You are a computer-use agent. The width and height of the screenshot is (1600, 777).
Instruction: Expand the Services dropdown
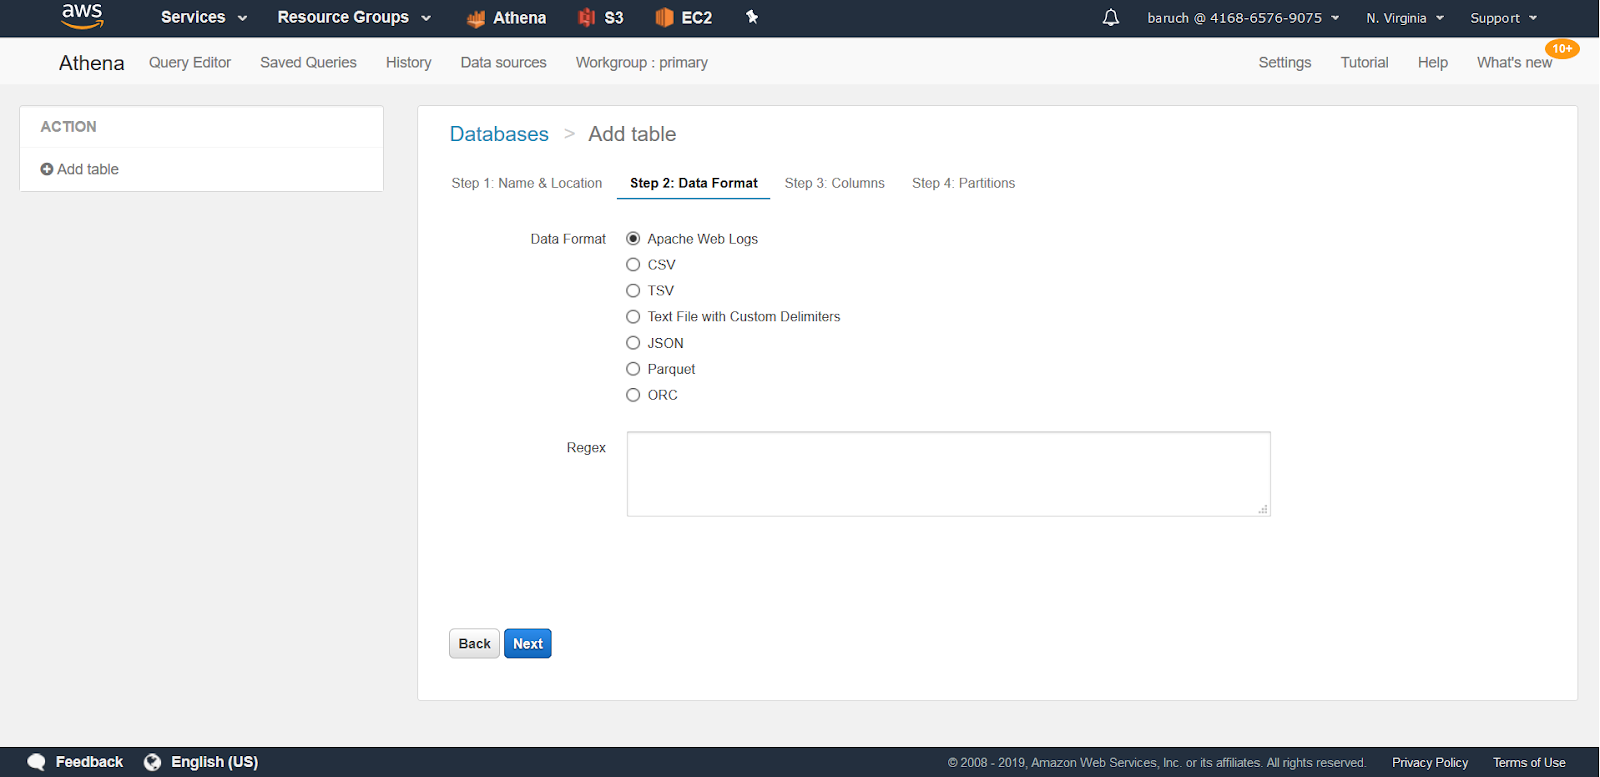pos(204,17)
